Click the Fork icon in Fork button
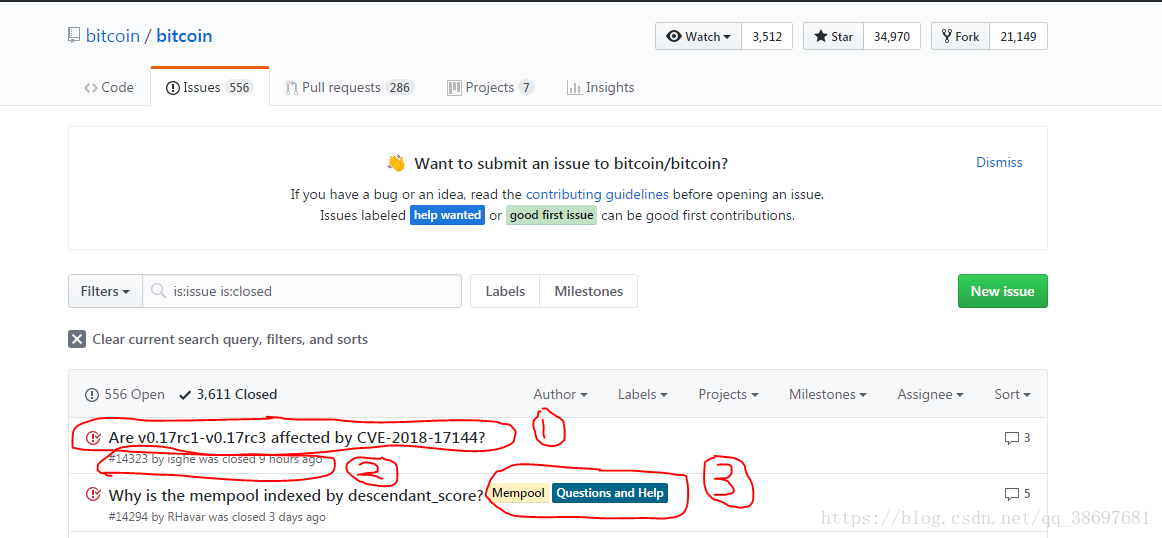1162x538 pixels. (946, 36)
